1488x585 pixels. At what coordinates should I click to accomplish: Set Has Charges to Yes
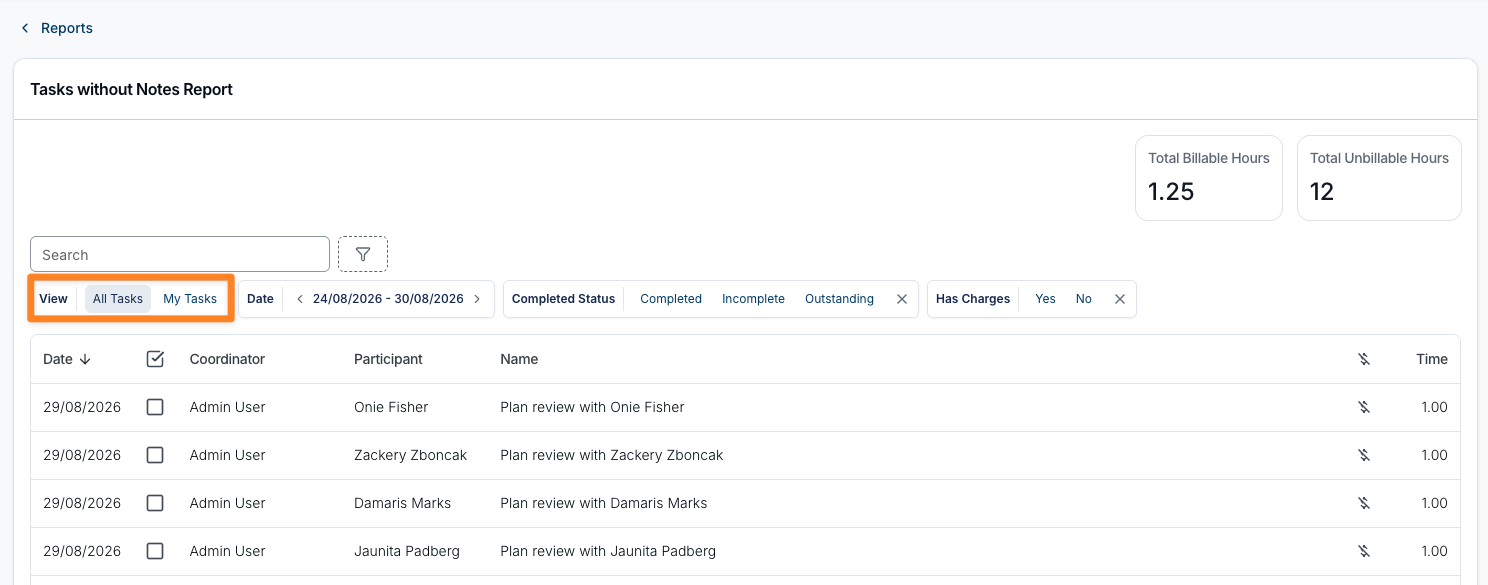(1045, 299)
